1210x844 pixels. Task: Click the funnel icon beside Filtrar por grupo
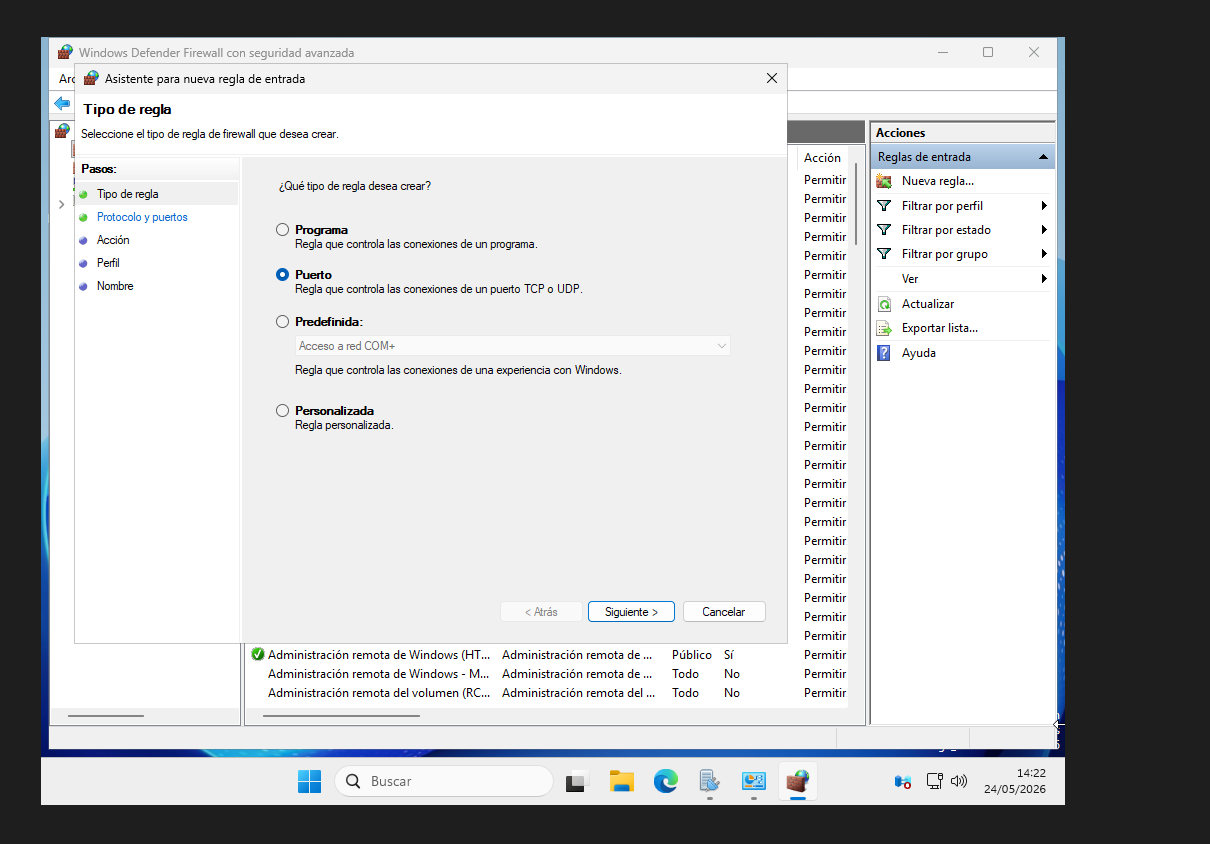pyautogui.click(x=884, y=254)
